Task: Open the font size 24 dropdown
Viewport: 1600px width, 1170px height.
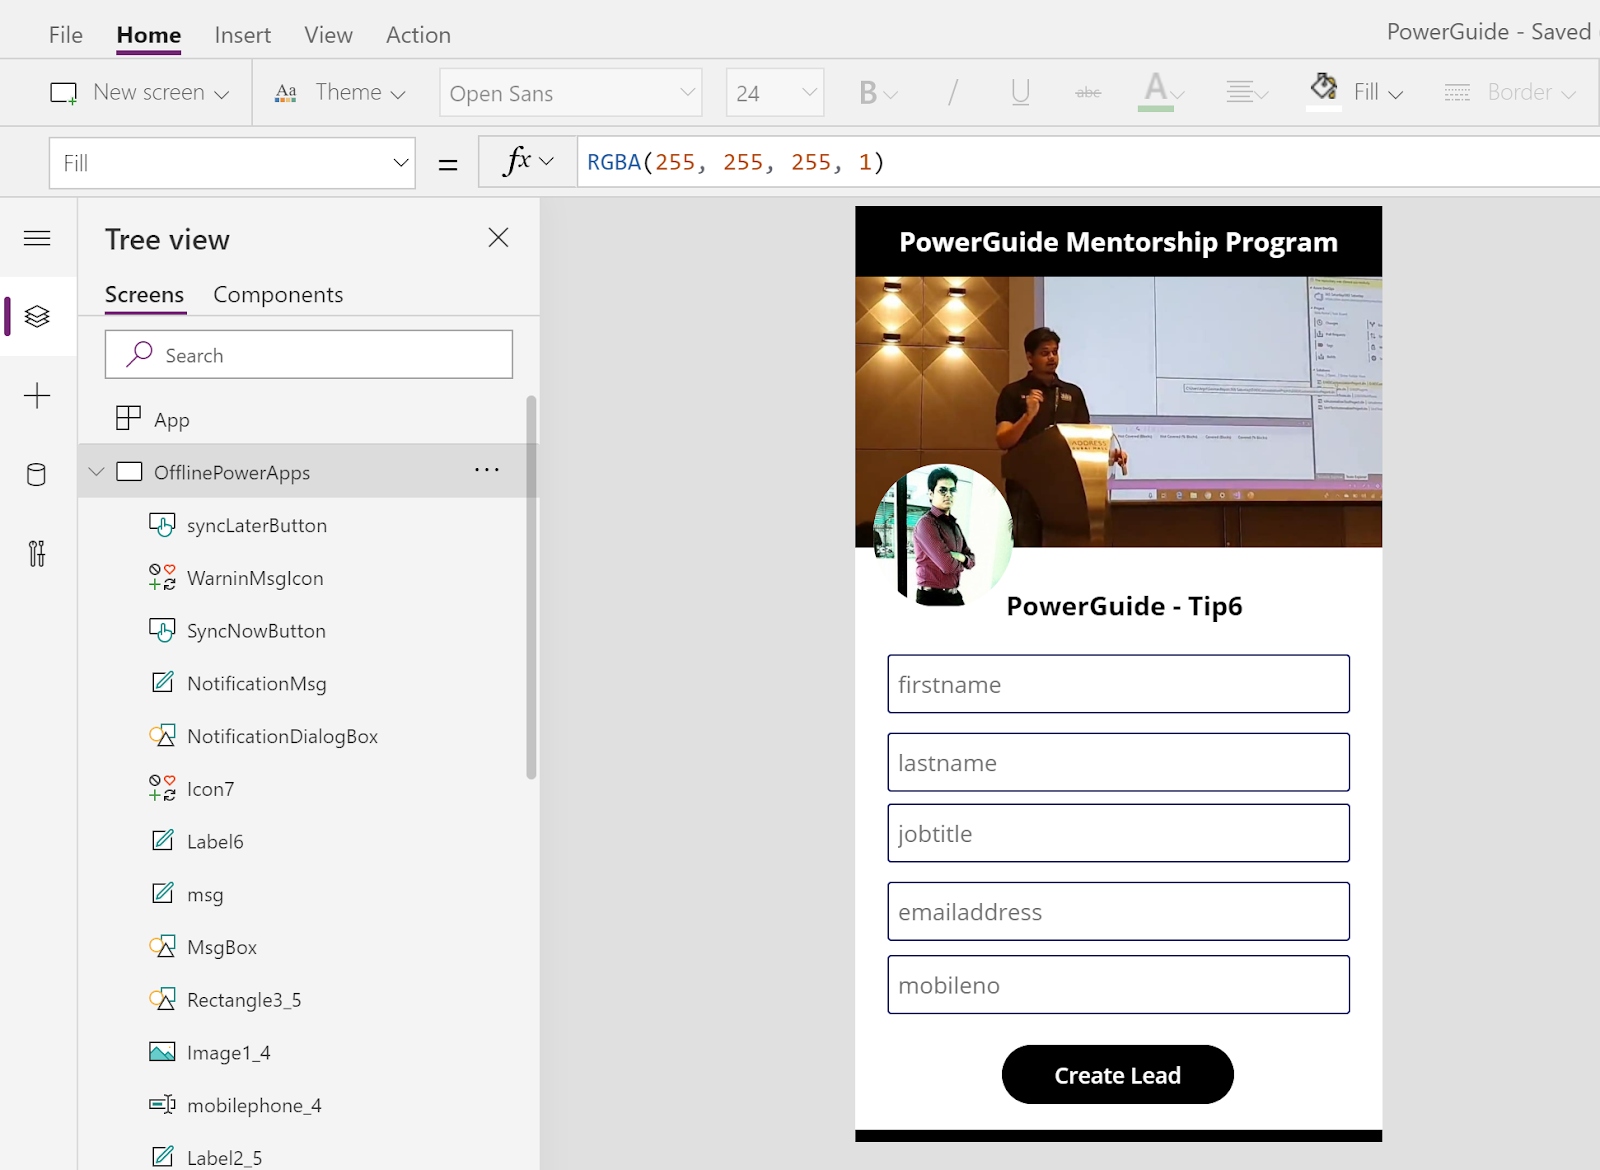Action: 775,93
